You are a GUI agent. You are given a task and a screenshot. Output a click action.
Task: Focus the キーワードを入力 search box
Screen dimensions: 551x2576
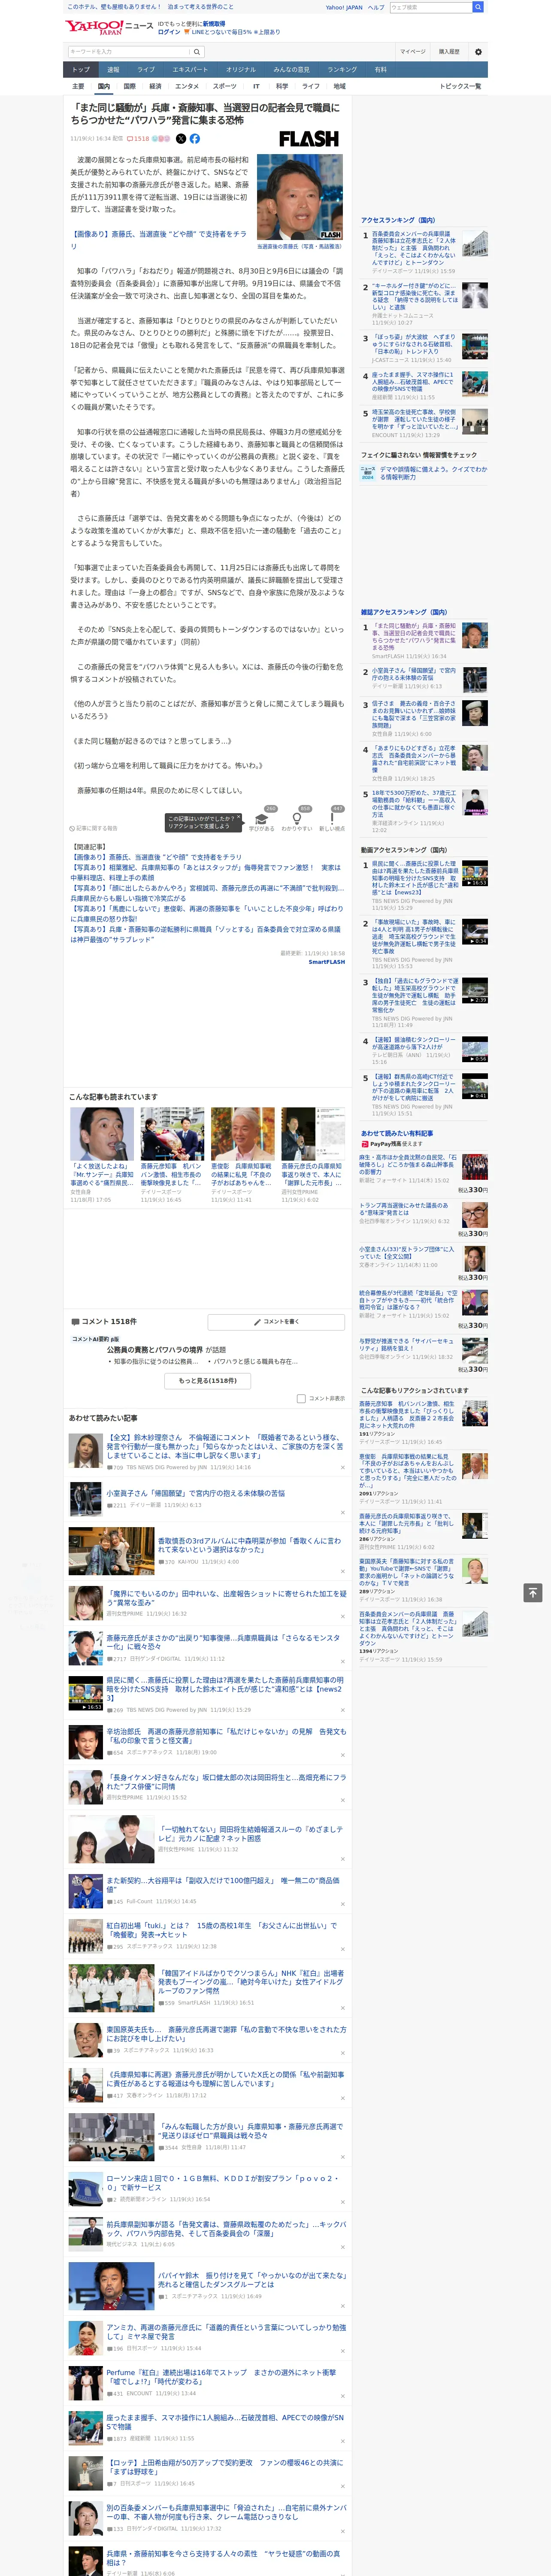click(129, 51)
